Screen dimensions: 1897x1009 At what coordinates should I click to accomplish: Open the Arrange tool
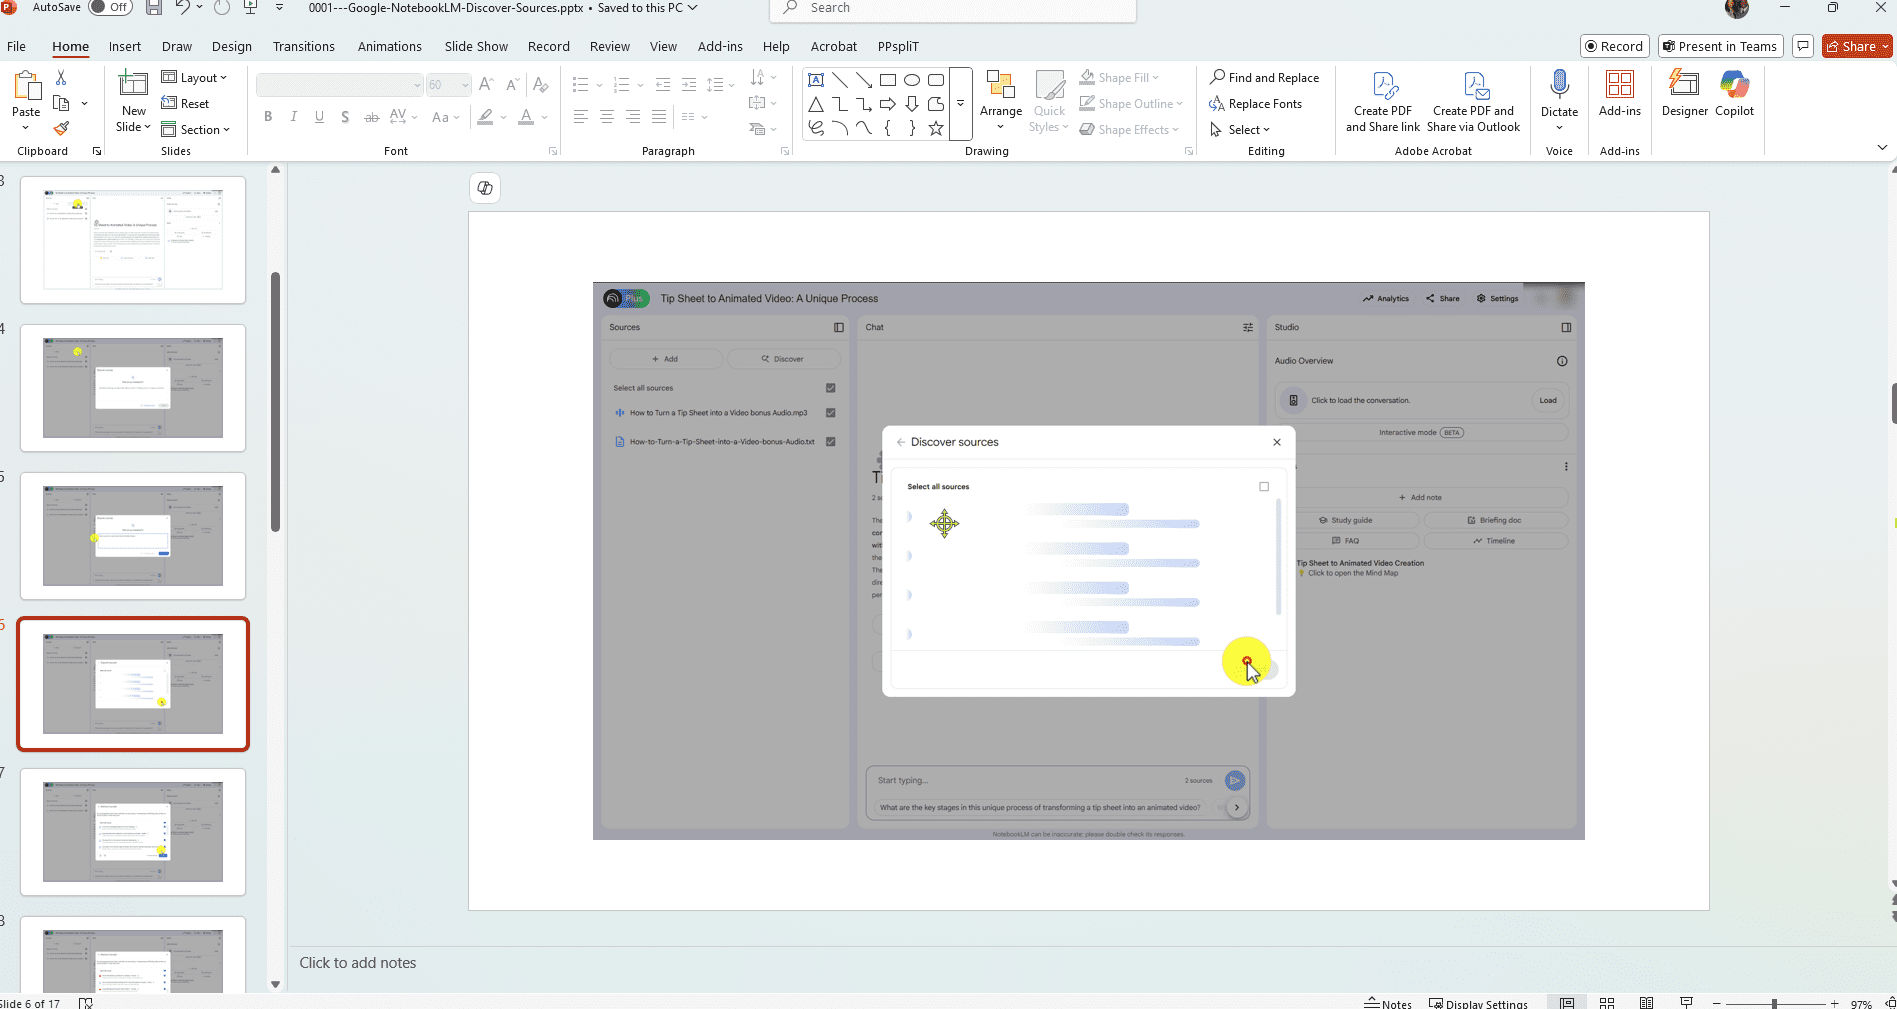(1000, 101)
